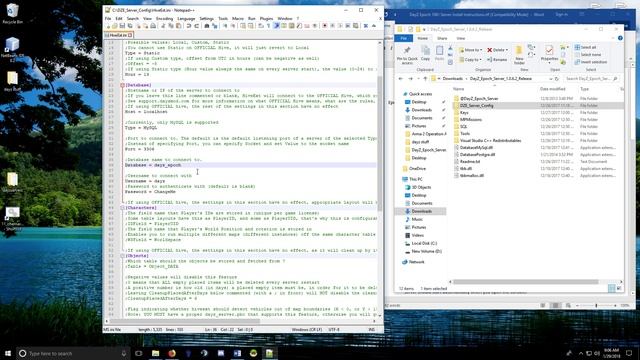Image resolution: width=640 pixels, height=360 pixels.
Task: Open Find with the binoculars icon
Action: click(207, 26)
